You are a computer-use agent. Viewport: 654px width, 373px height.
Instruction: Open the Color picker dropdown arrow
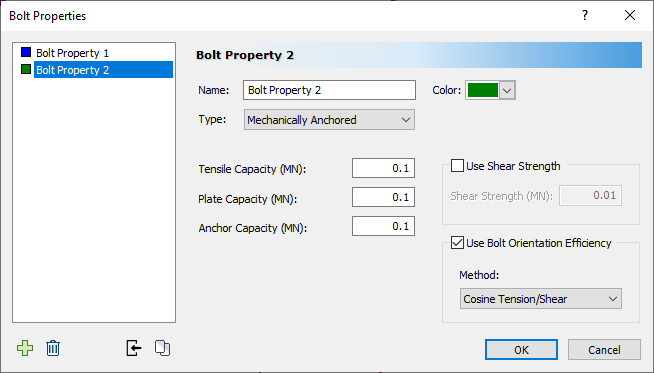507,90
